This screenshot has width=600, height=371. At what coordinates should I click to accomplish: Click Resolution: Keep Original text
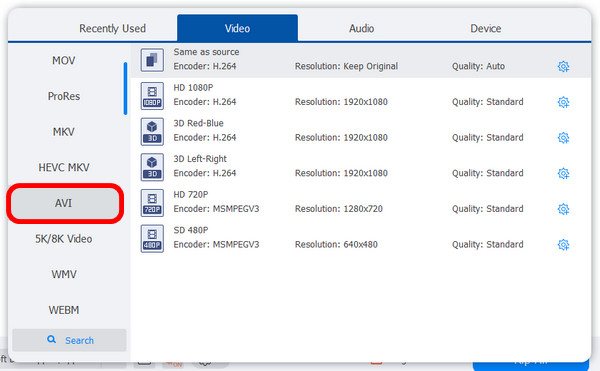pyautogui.click(x=346, y=66)
